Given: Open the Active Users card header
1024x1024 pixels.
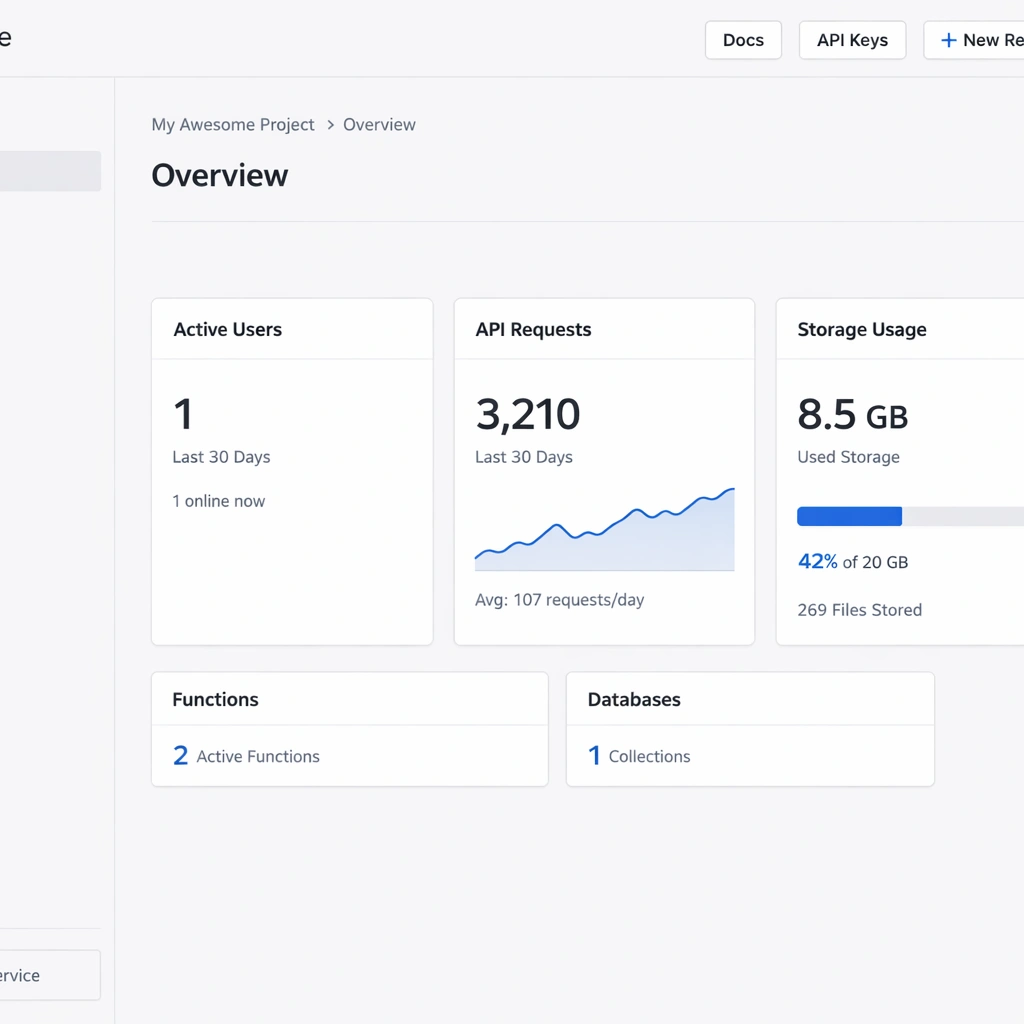Looking at the screenshot, I should coord(228,330).
